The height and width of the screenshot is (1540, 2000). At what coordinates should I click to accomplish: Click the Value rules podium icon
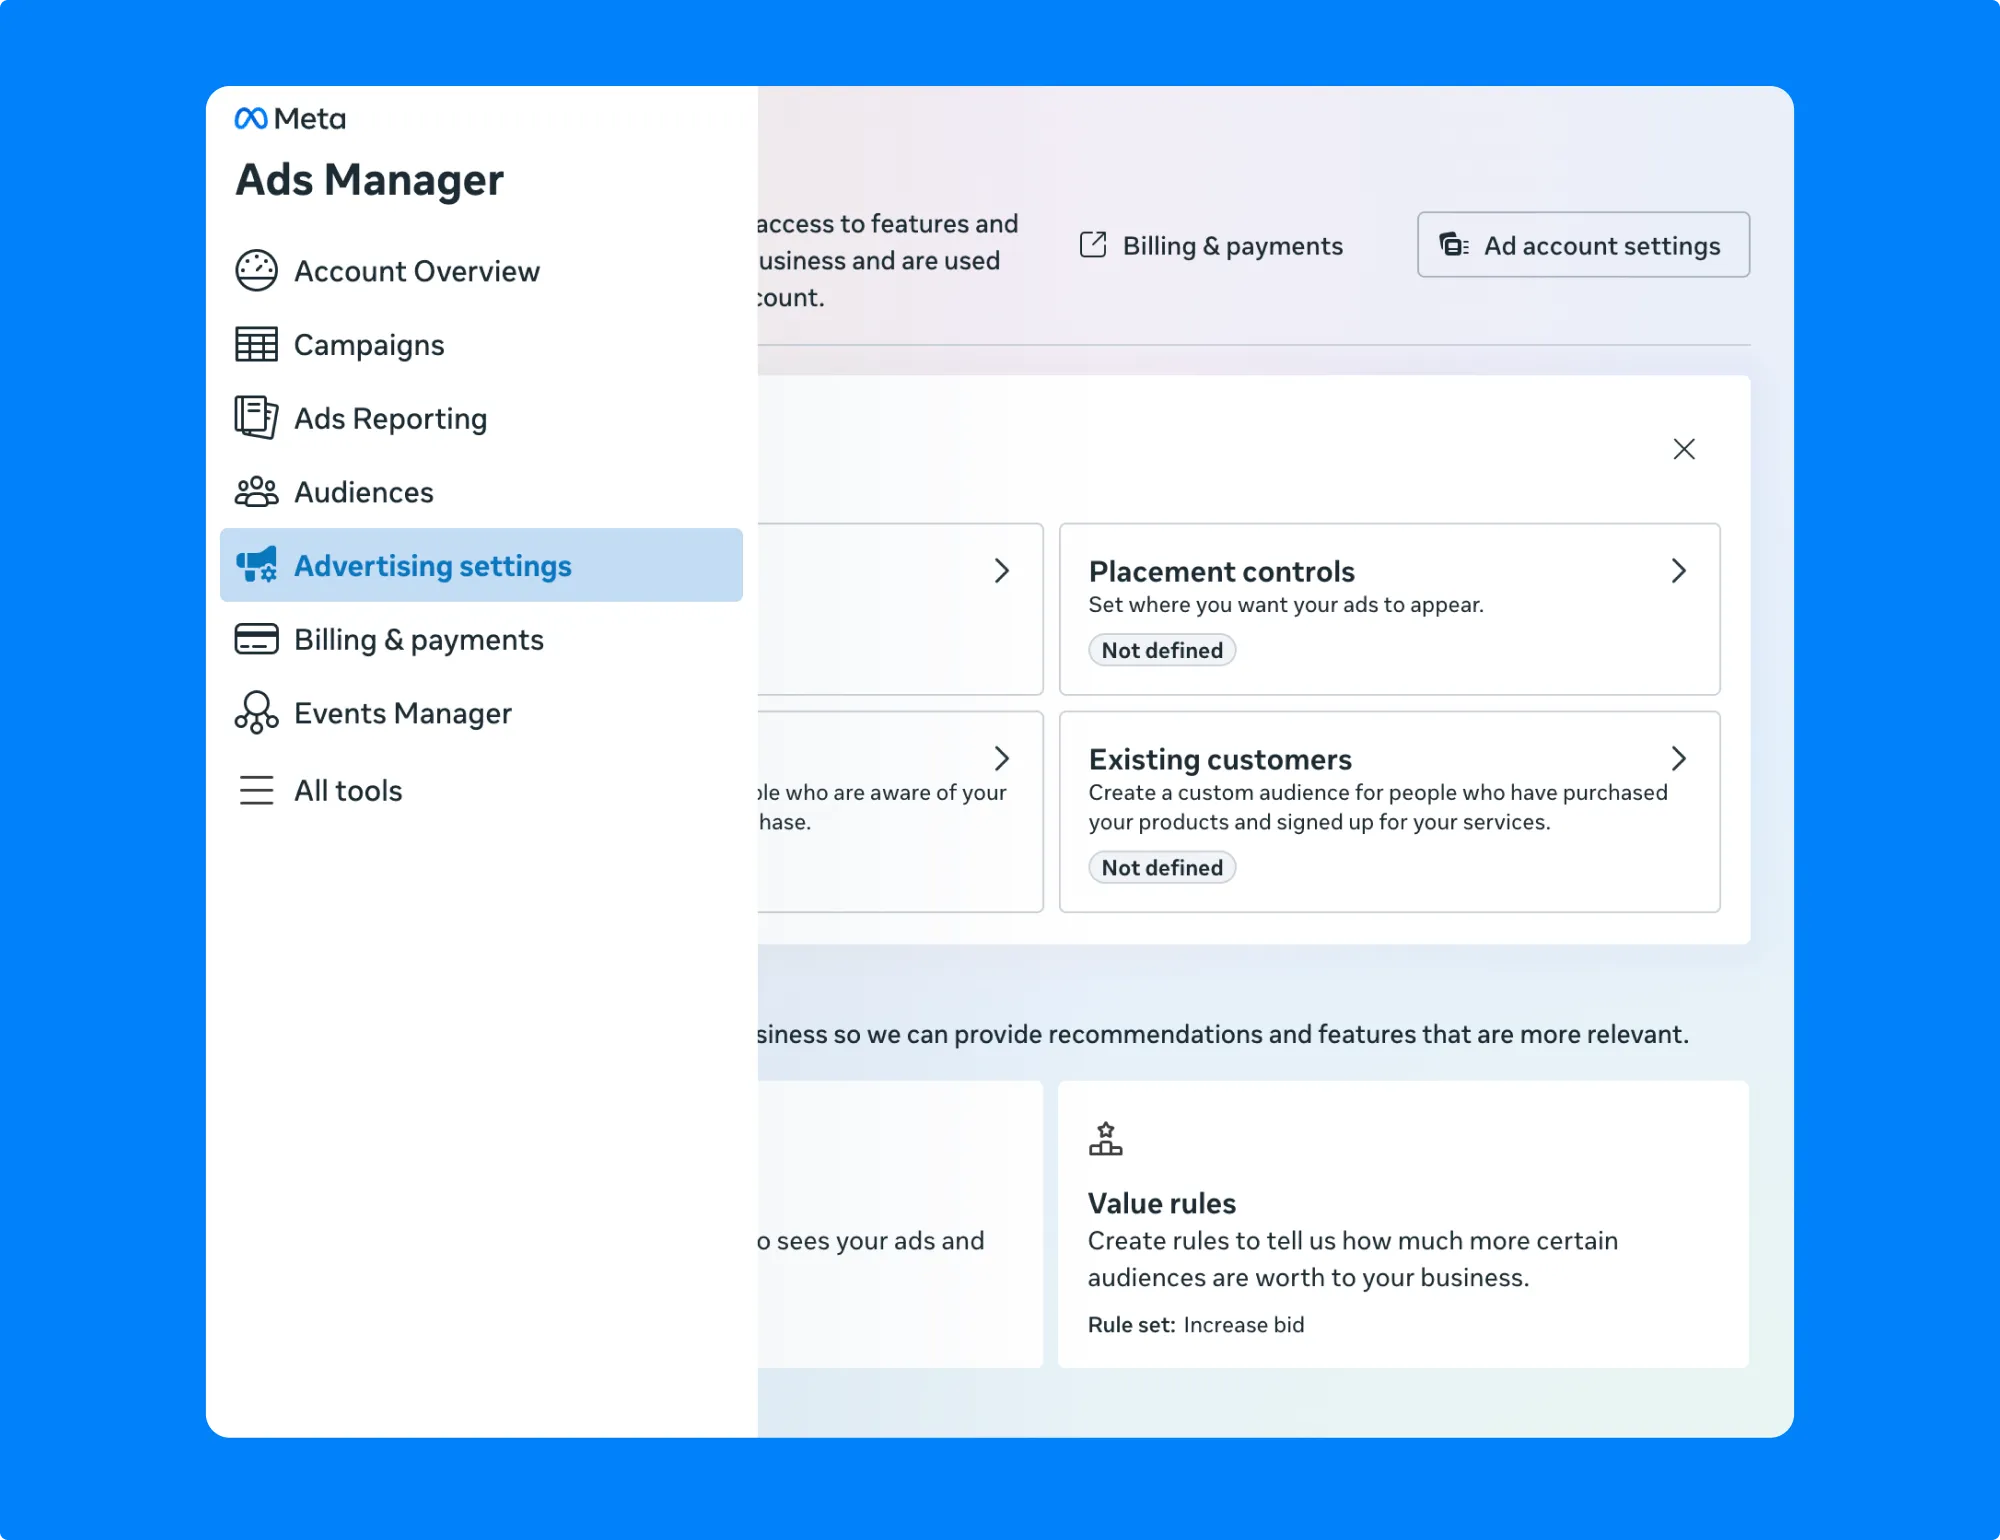1106,1138
